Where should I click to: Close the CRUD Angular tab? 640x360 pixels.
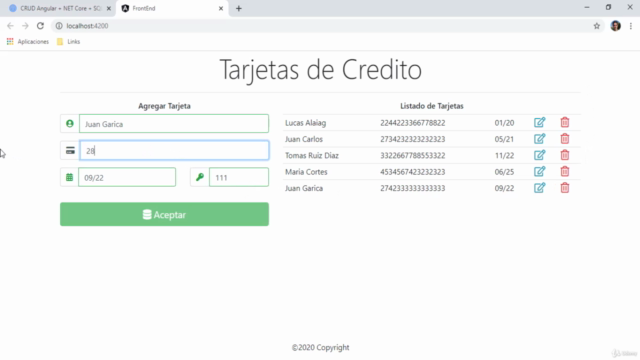click(x=109, y=8)
